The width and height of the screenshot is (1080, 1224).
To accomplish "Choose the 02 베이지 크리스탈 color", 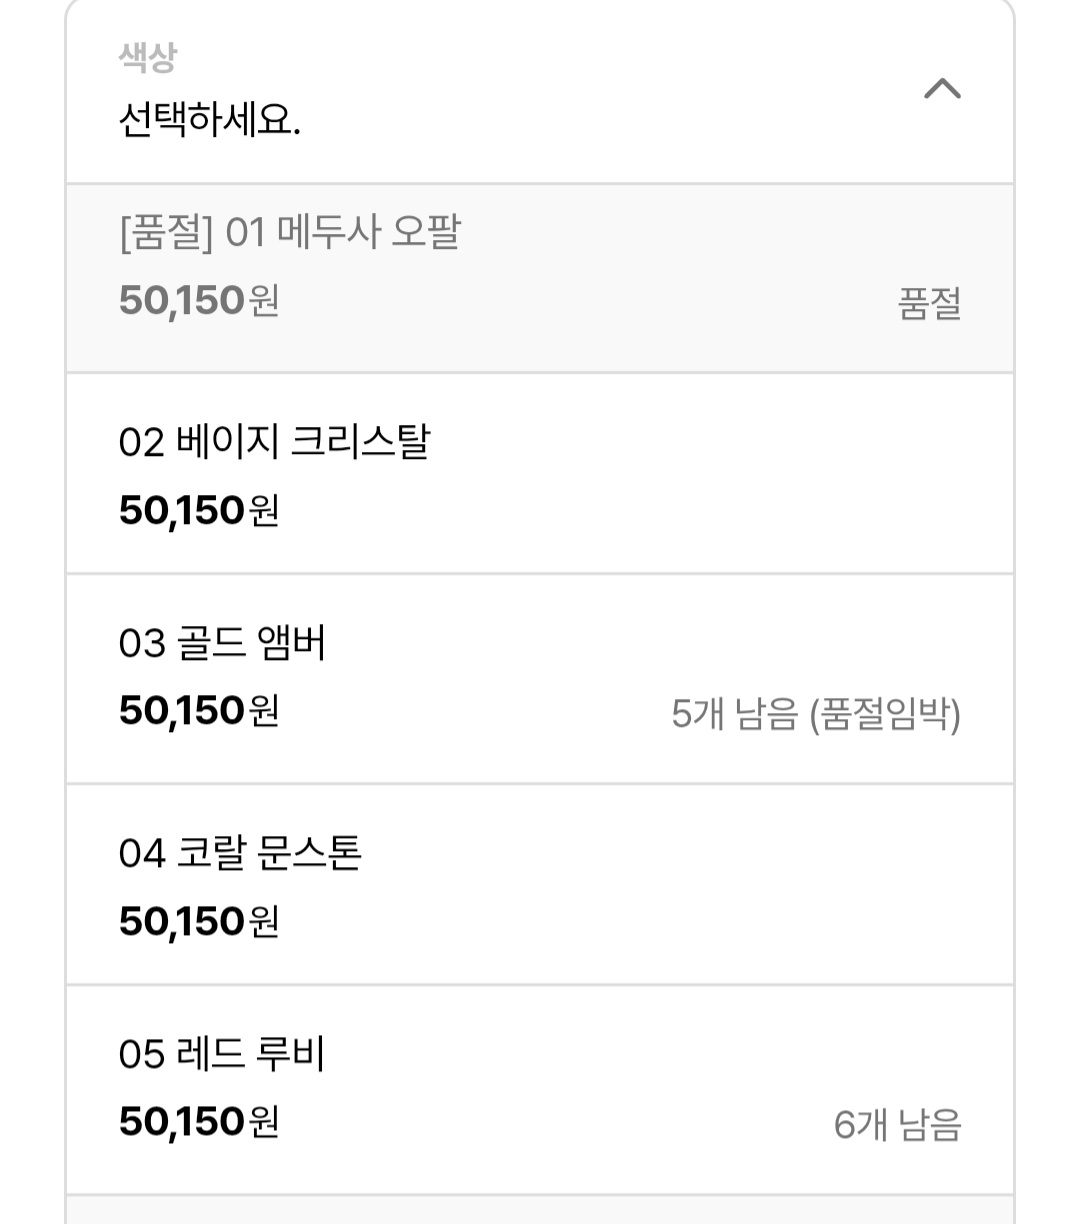I will (x=274, y=442).
